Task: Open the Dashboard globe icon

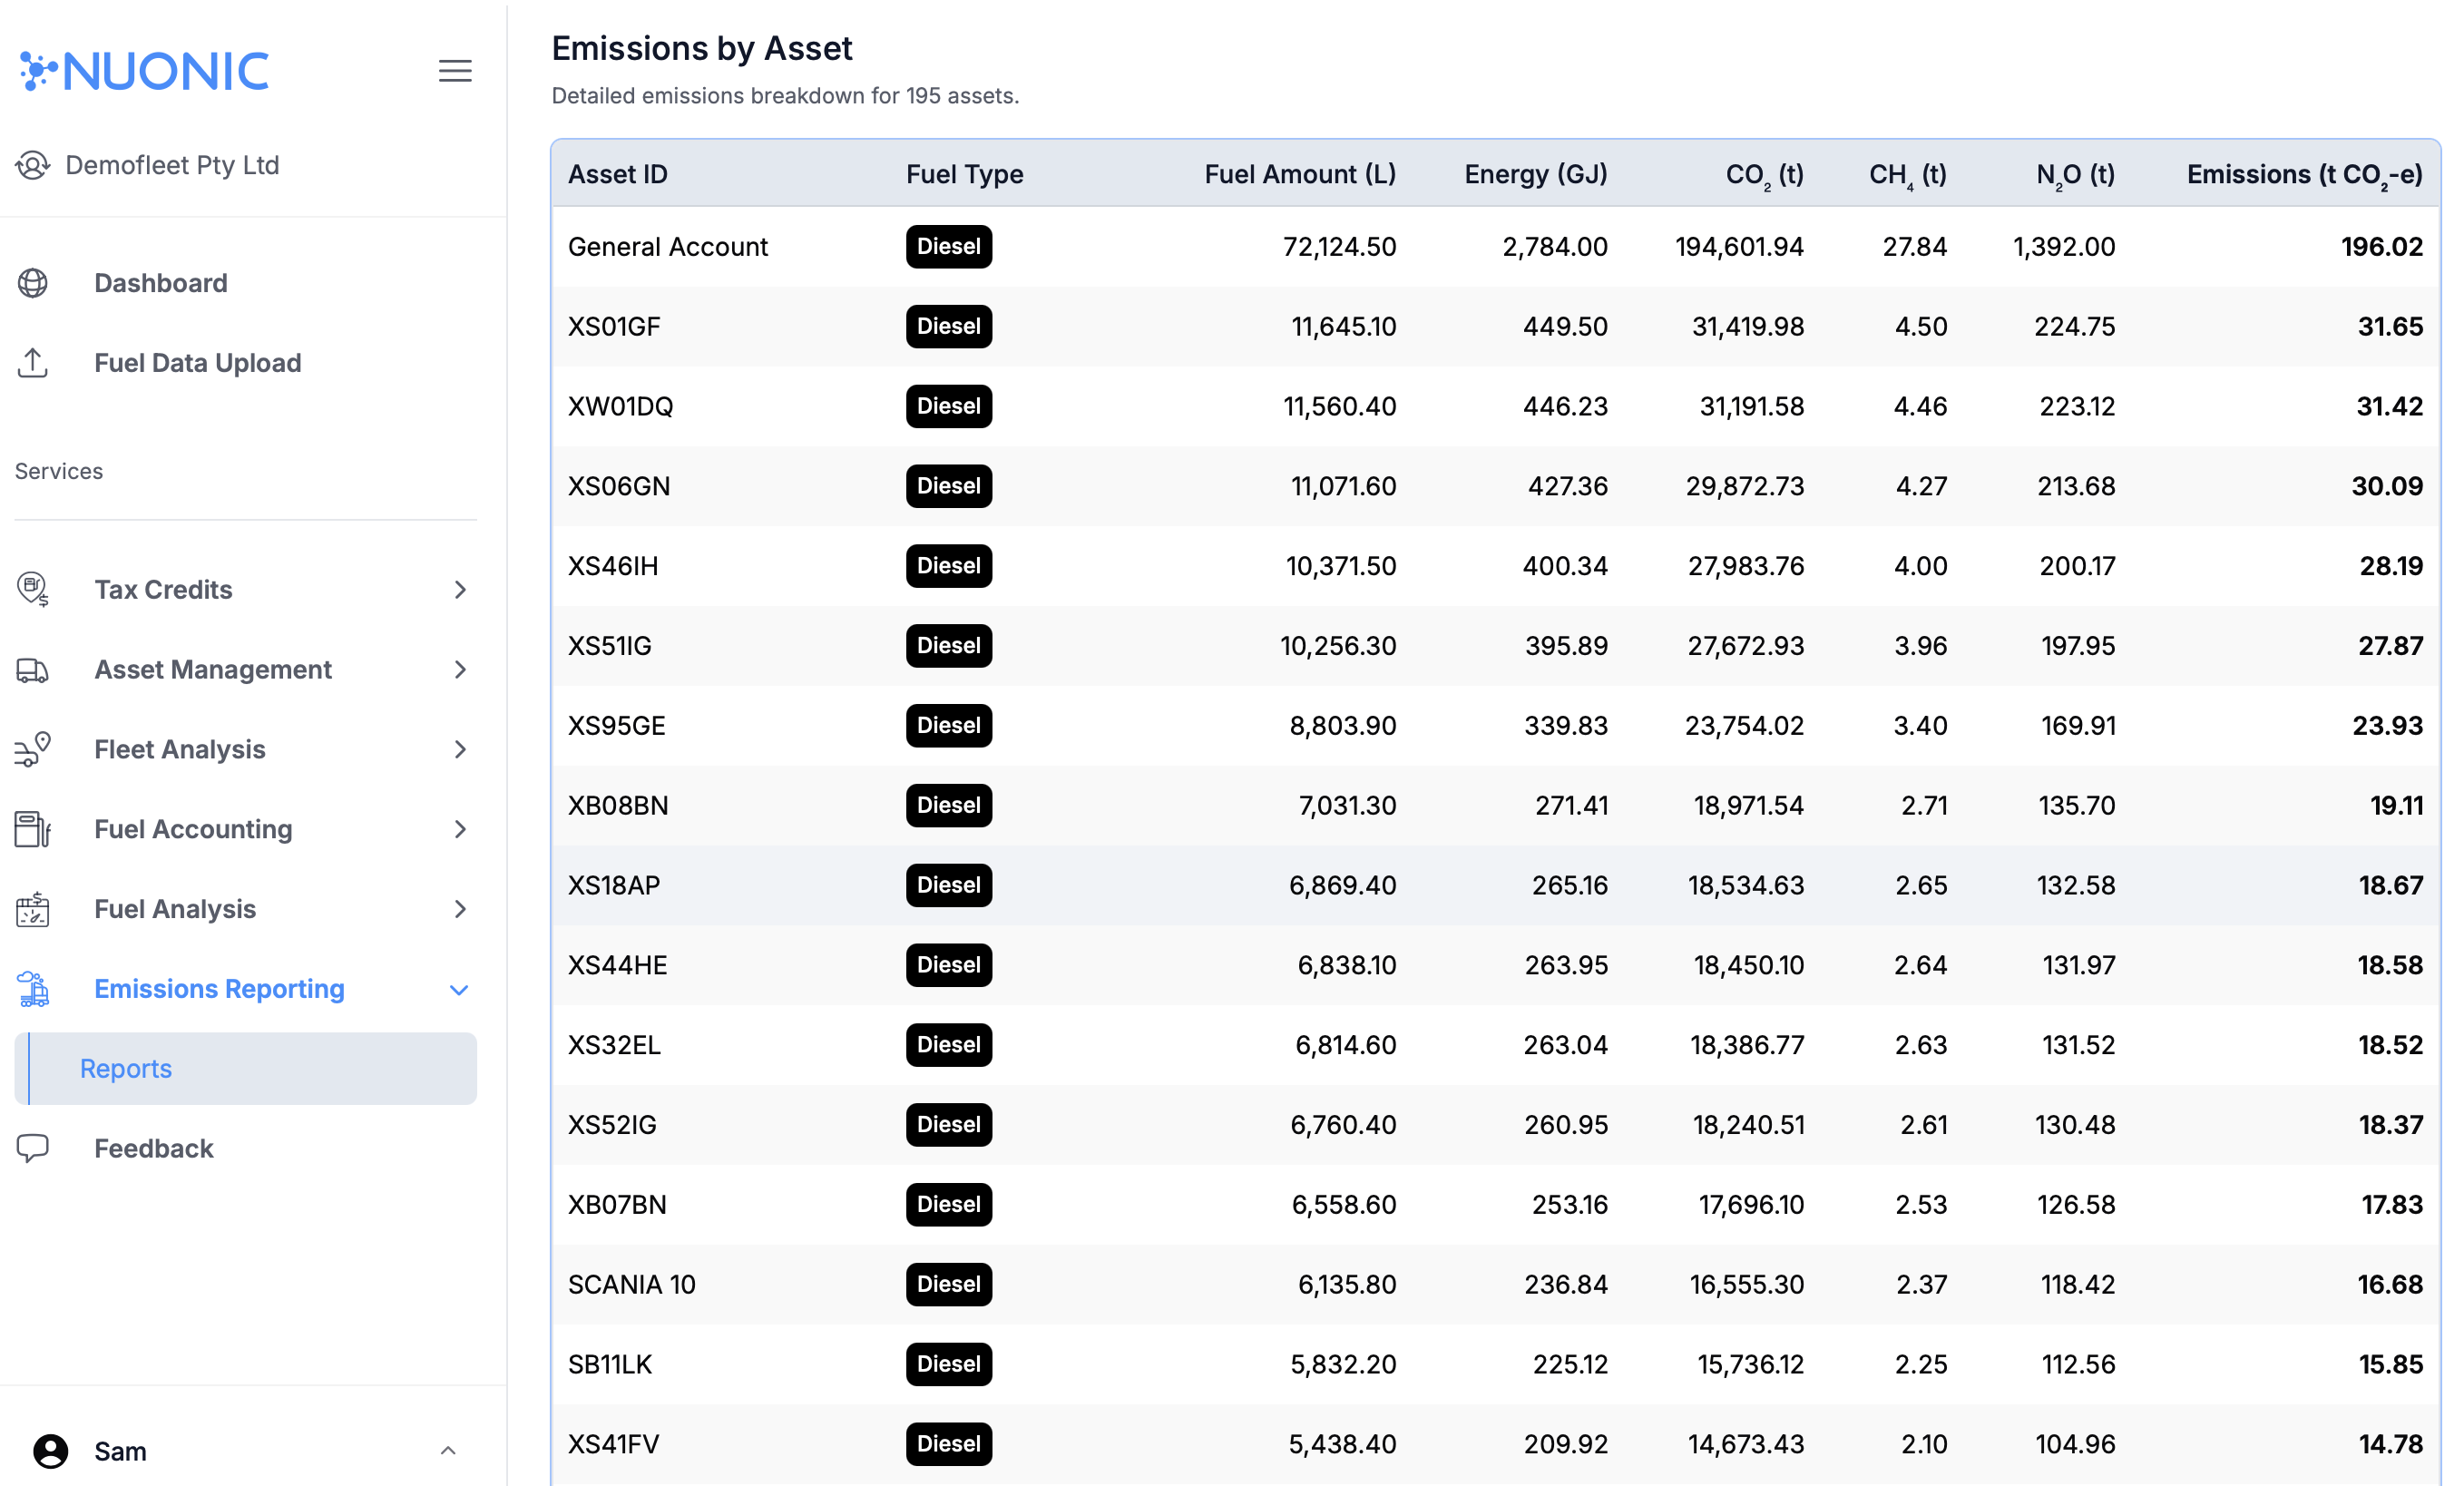Action: point(33,283)
